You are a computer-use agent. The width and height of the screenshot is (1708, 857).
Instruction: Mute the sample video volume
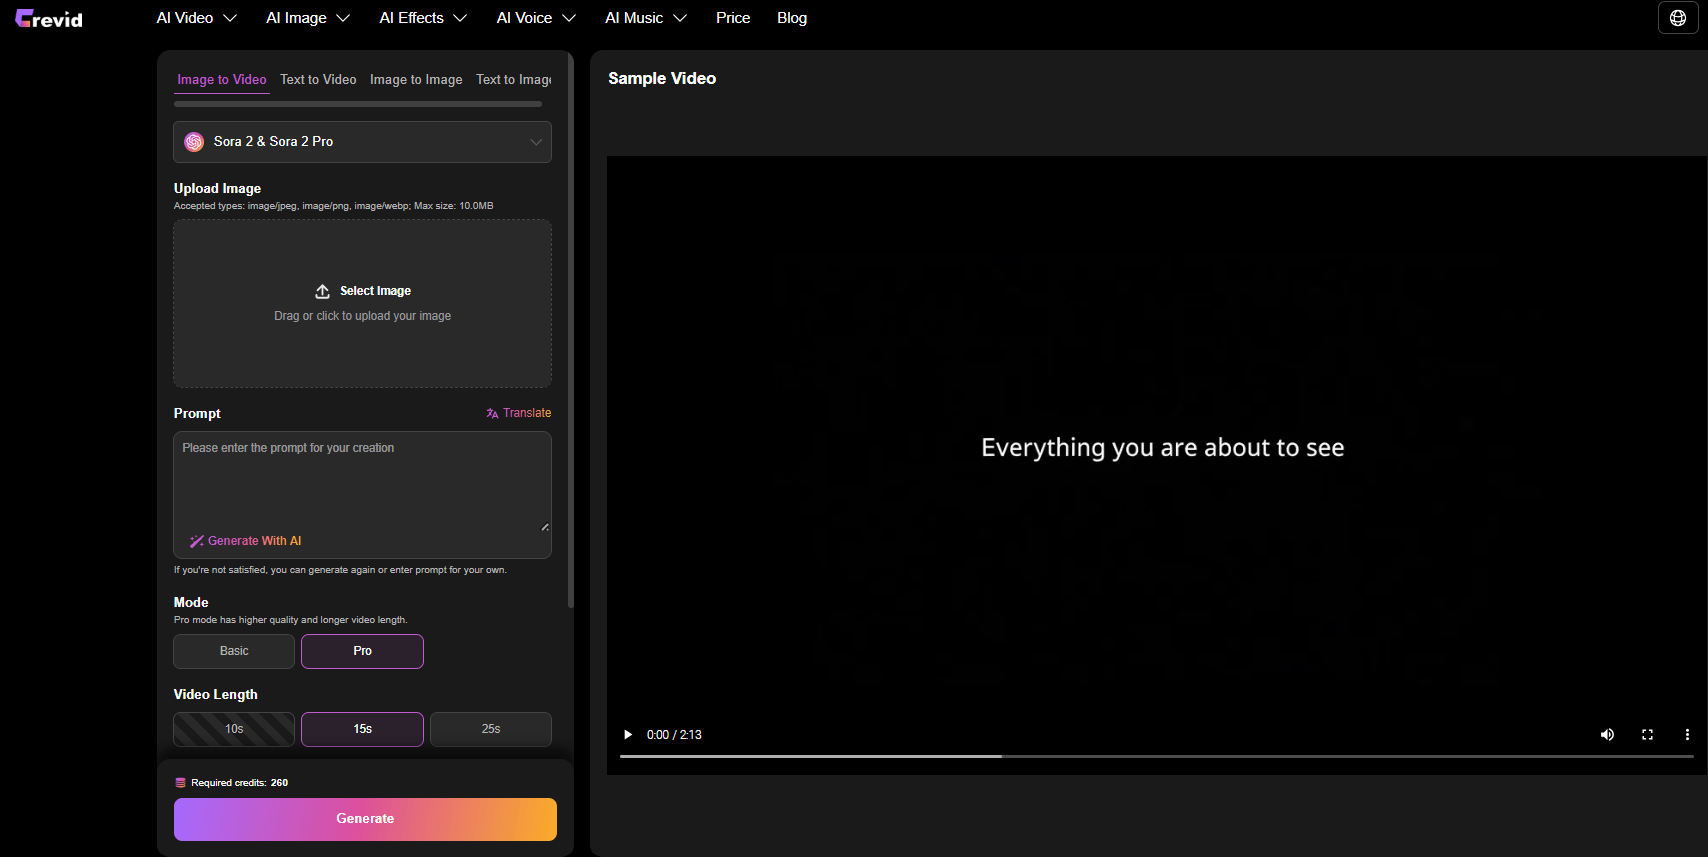1607,734
